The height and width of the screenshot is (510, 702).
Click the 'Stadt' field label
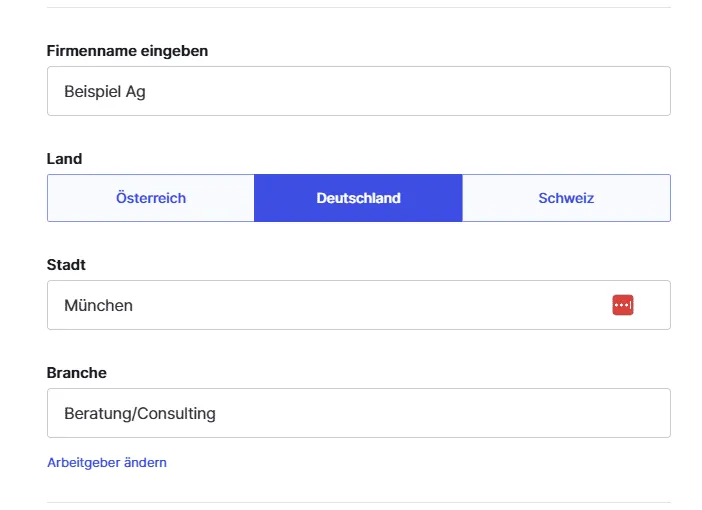pos(66,265)
